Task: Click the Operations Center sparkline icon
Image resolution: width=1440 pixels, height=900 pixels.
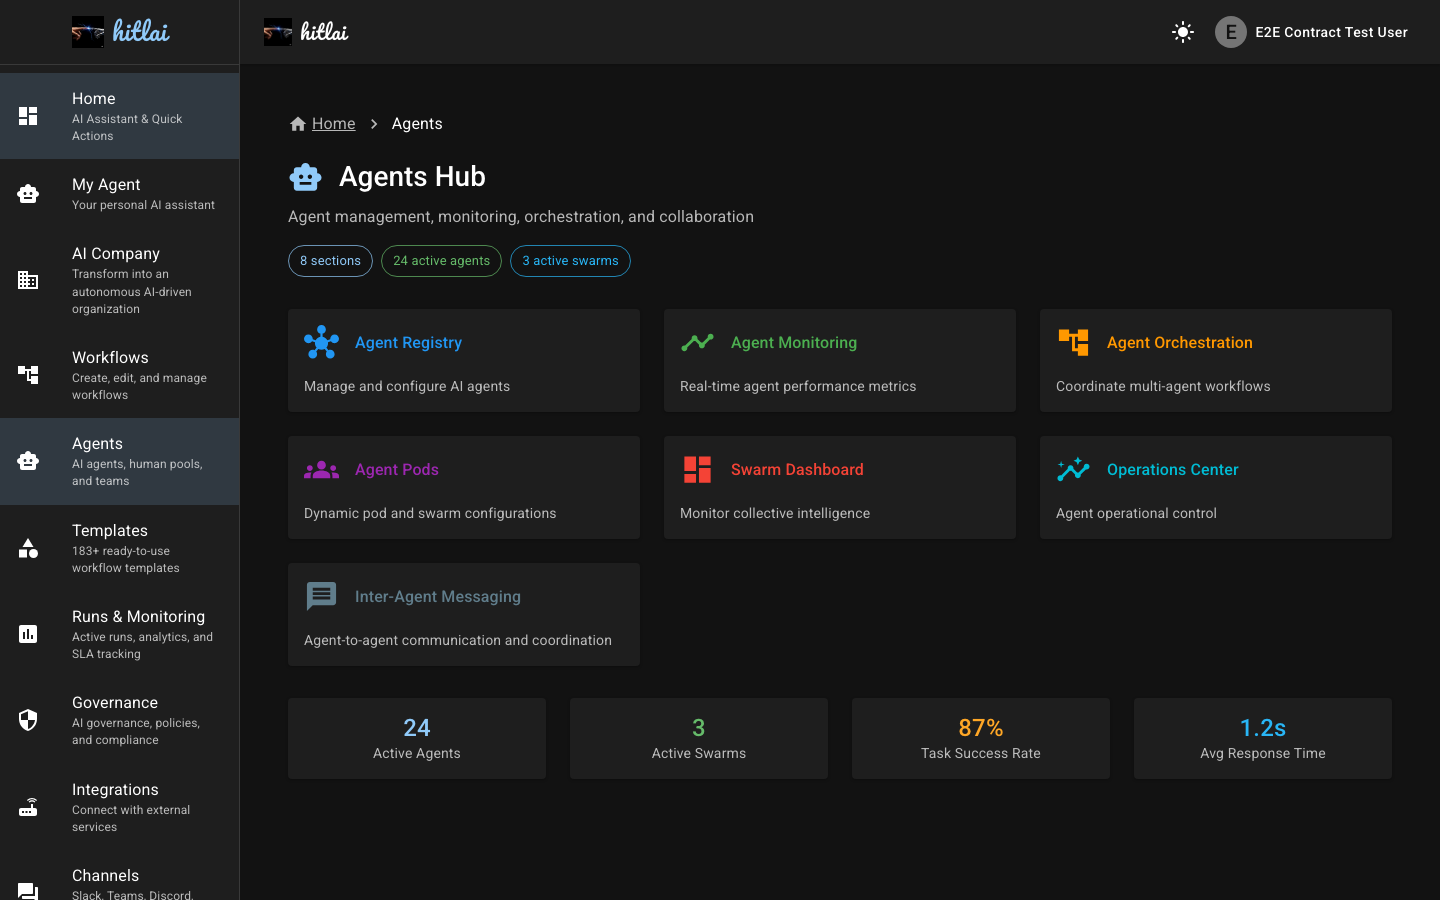Action: [x=1073, y=469]
